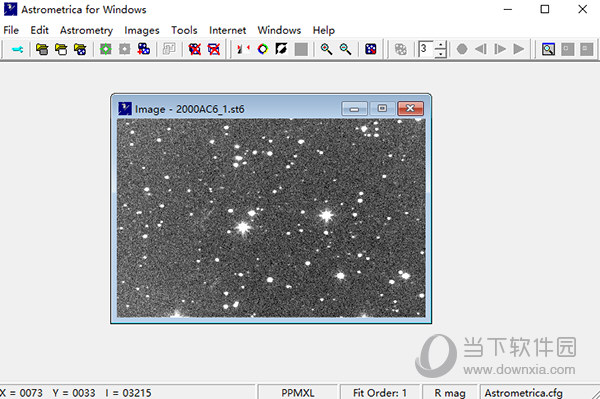Open the Internet menu

[x=227, y=30]
